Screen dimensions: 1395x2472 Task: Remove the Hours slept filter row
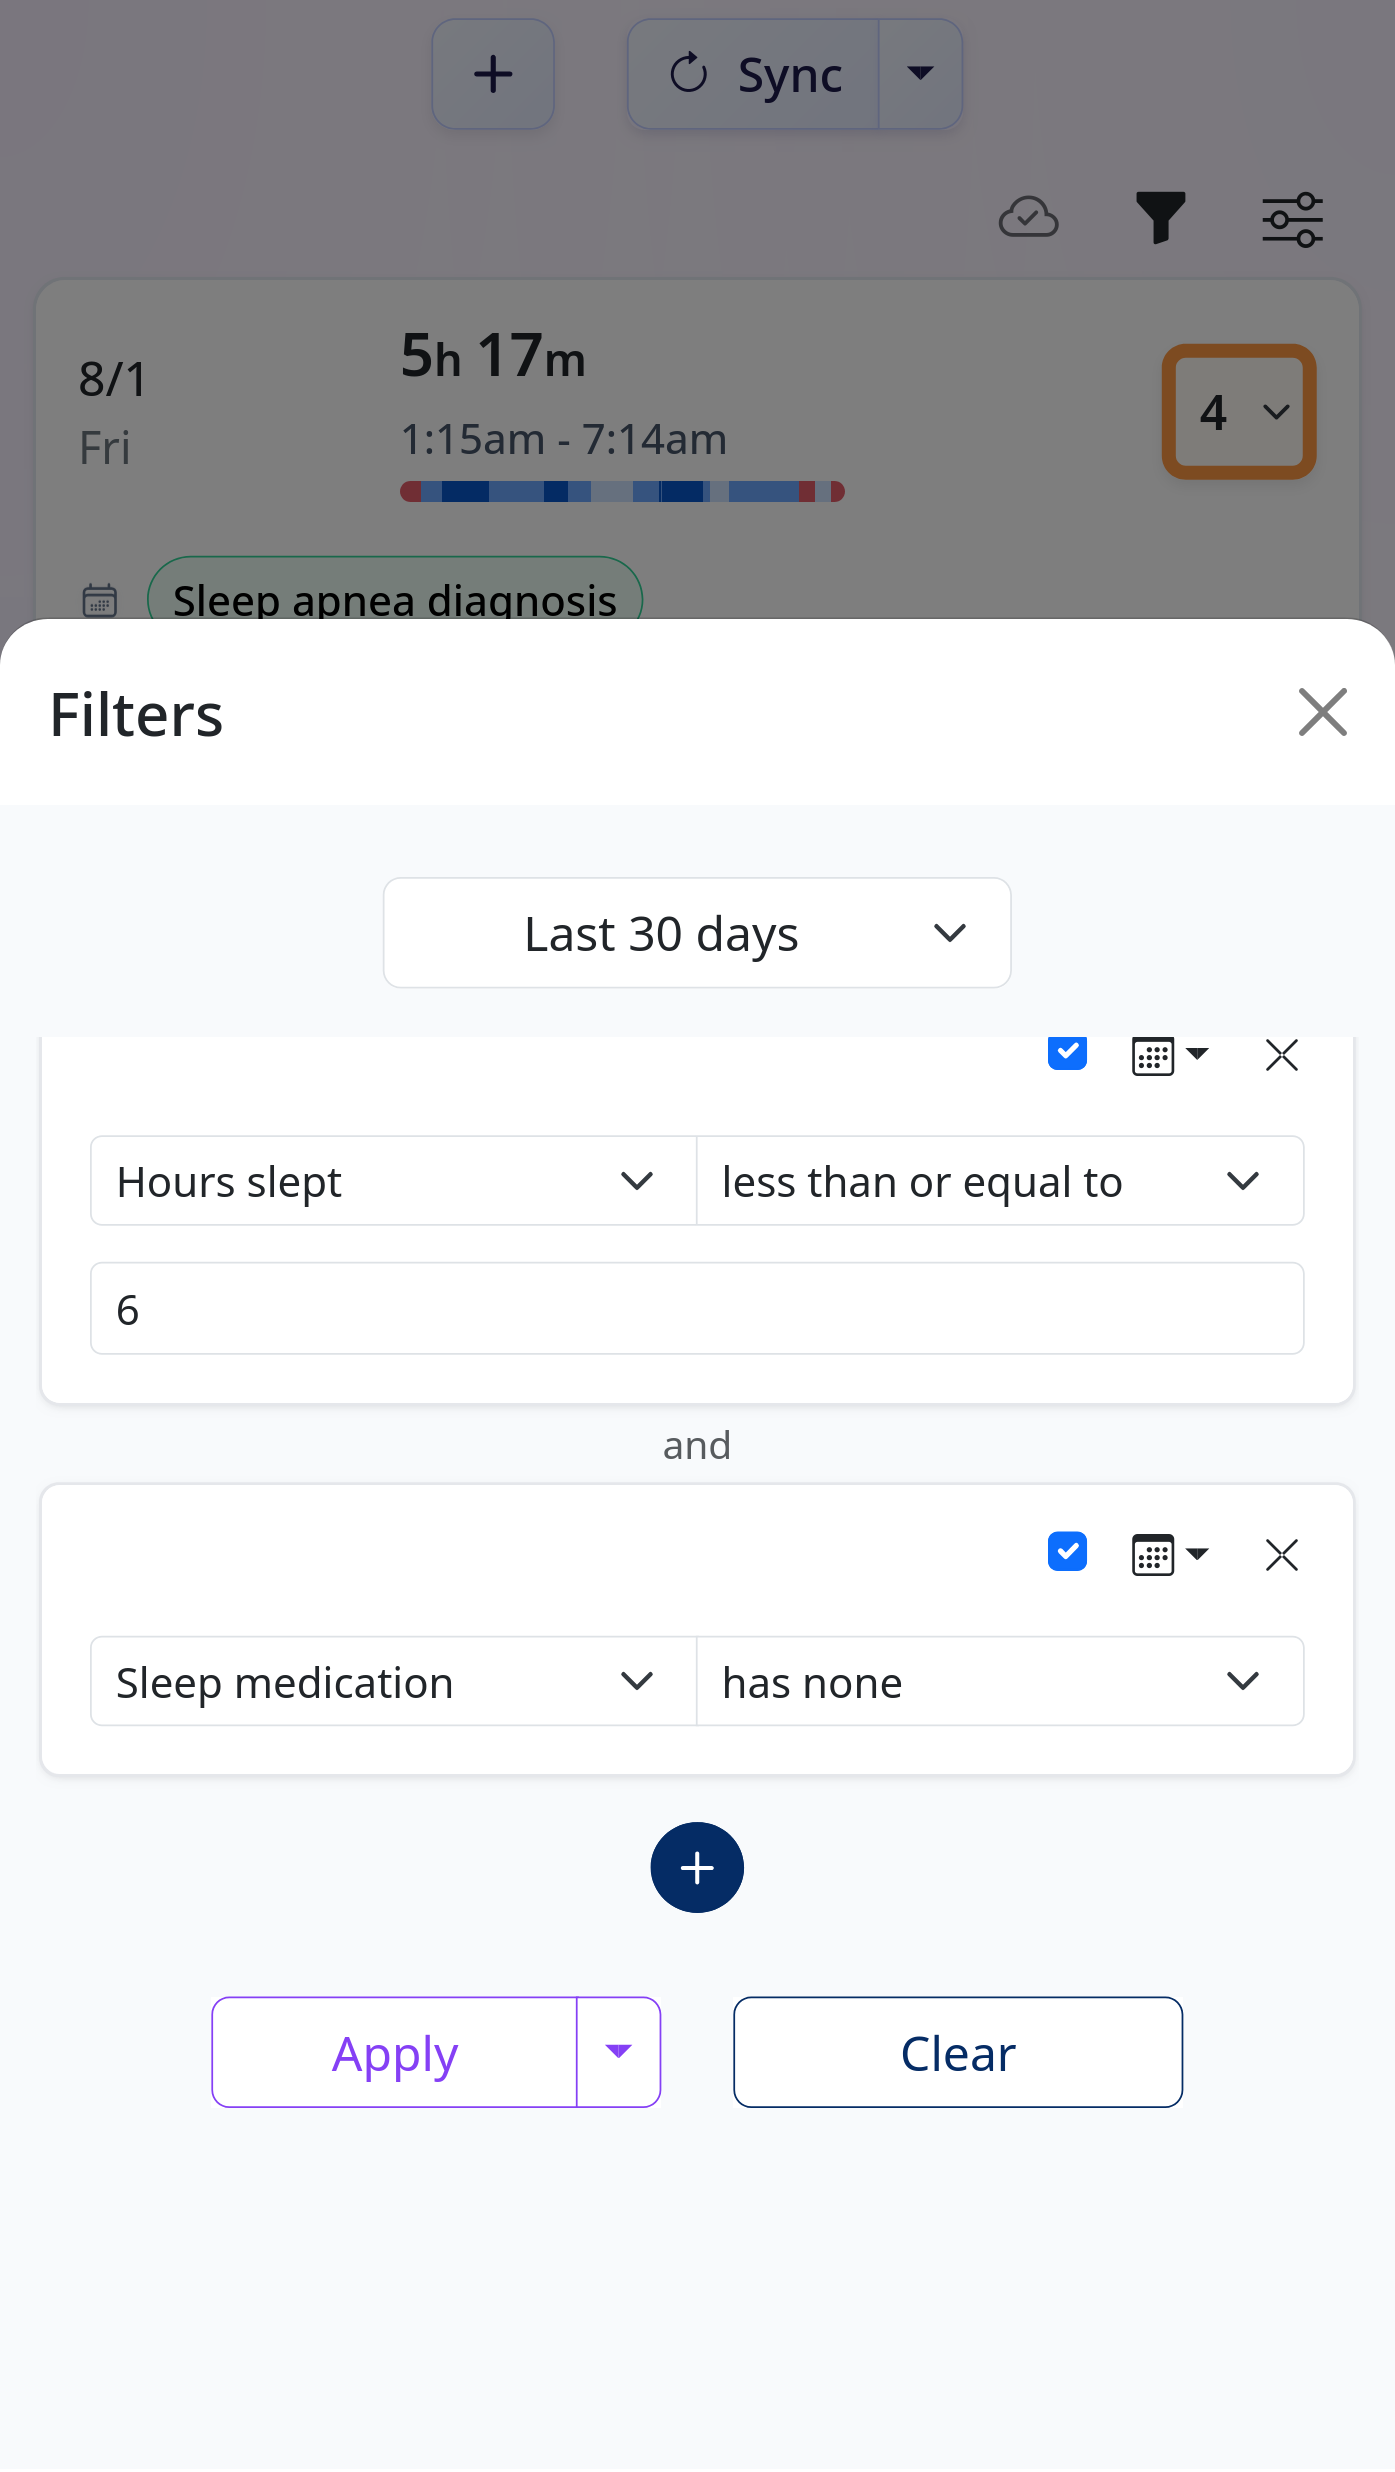click(x=1281, y=1054)
